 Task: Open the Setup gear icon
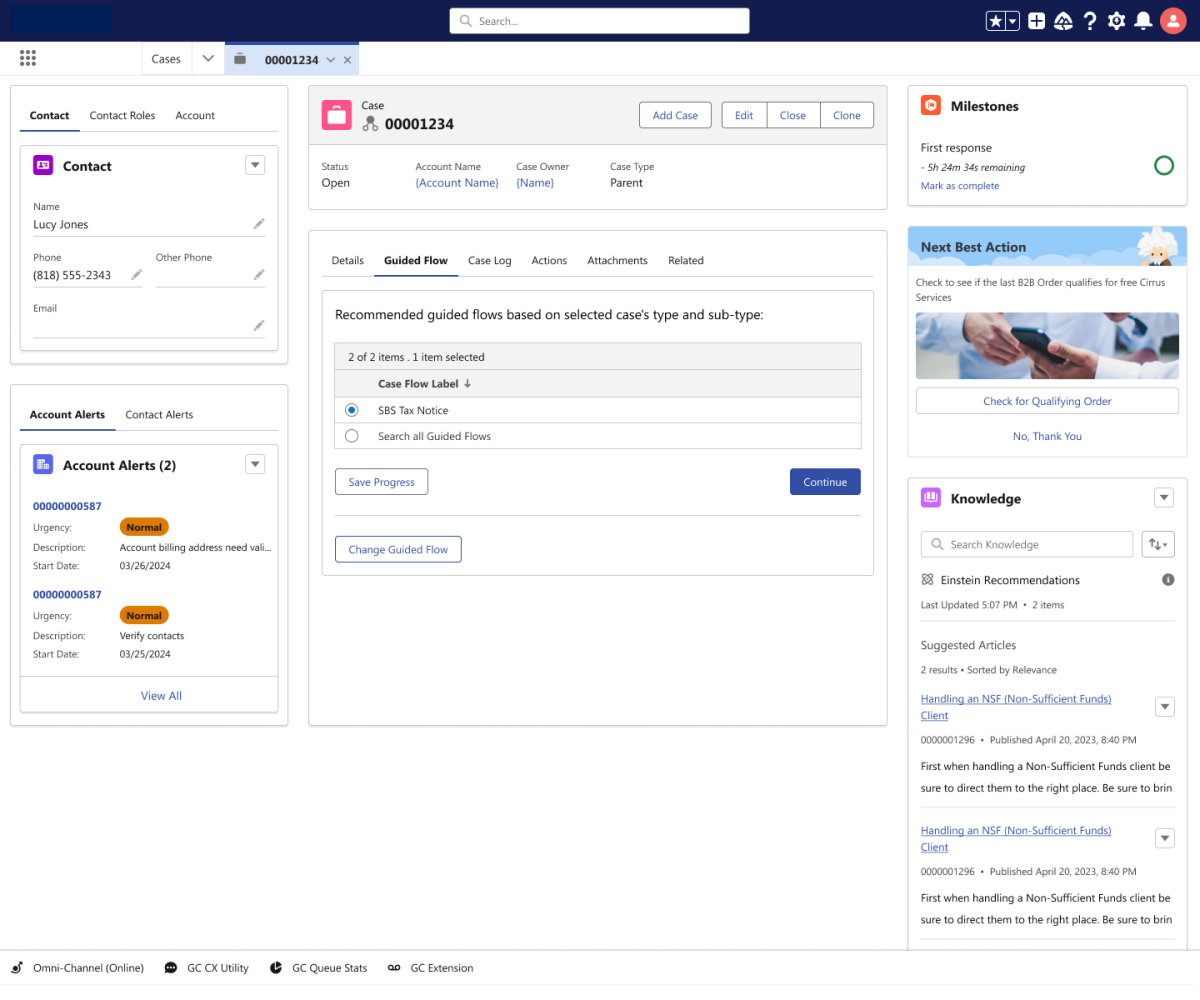pos(1117,21)
